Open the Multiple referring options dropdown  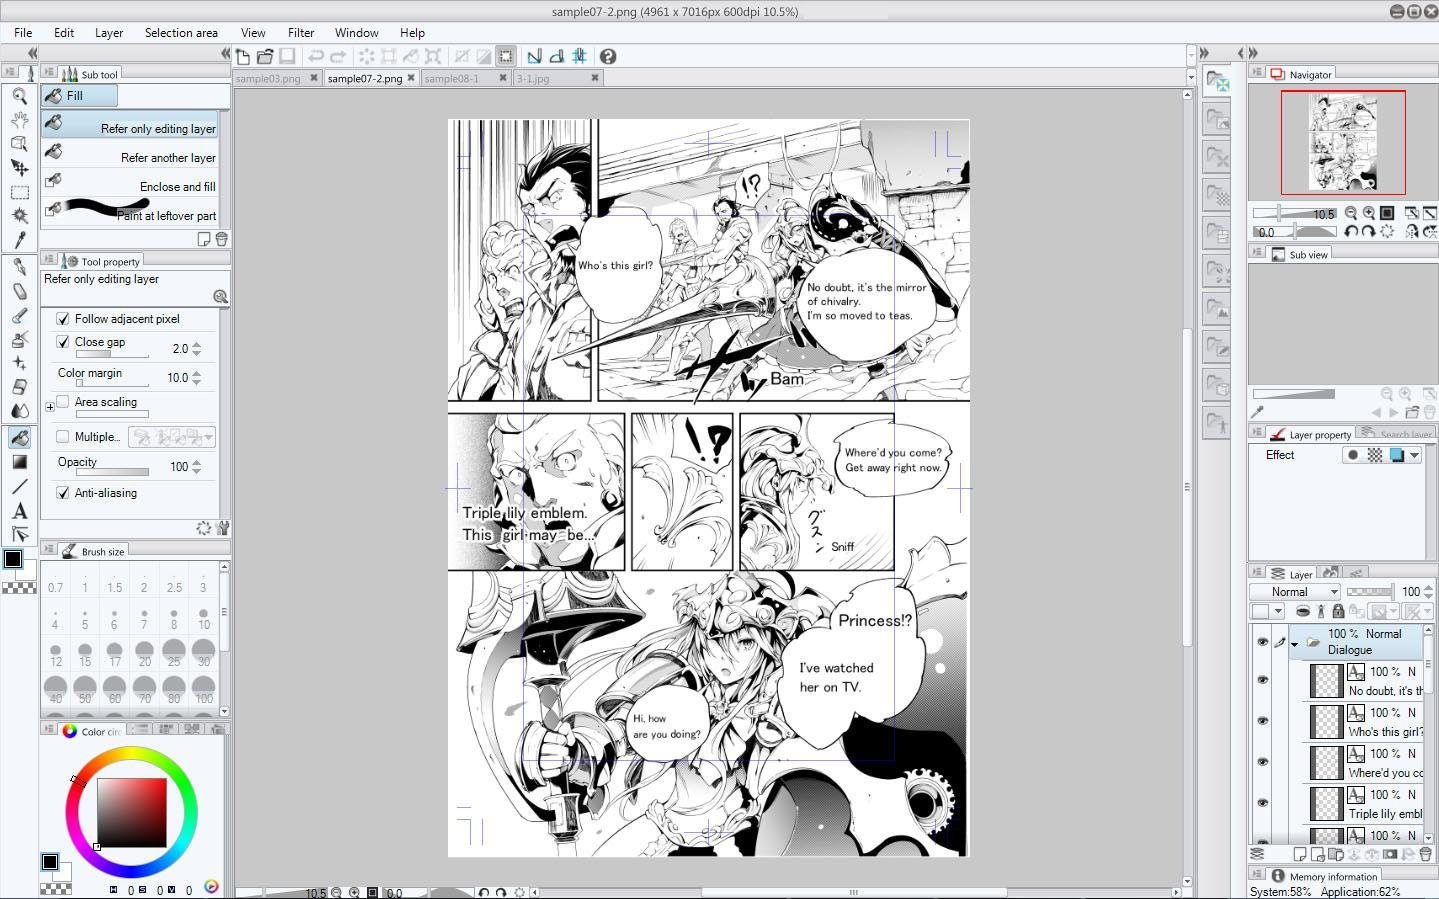click(x=208, y=437)
